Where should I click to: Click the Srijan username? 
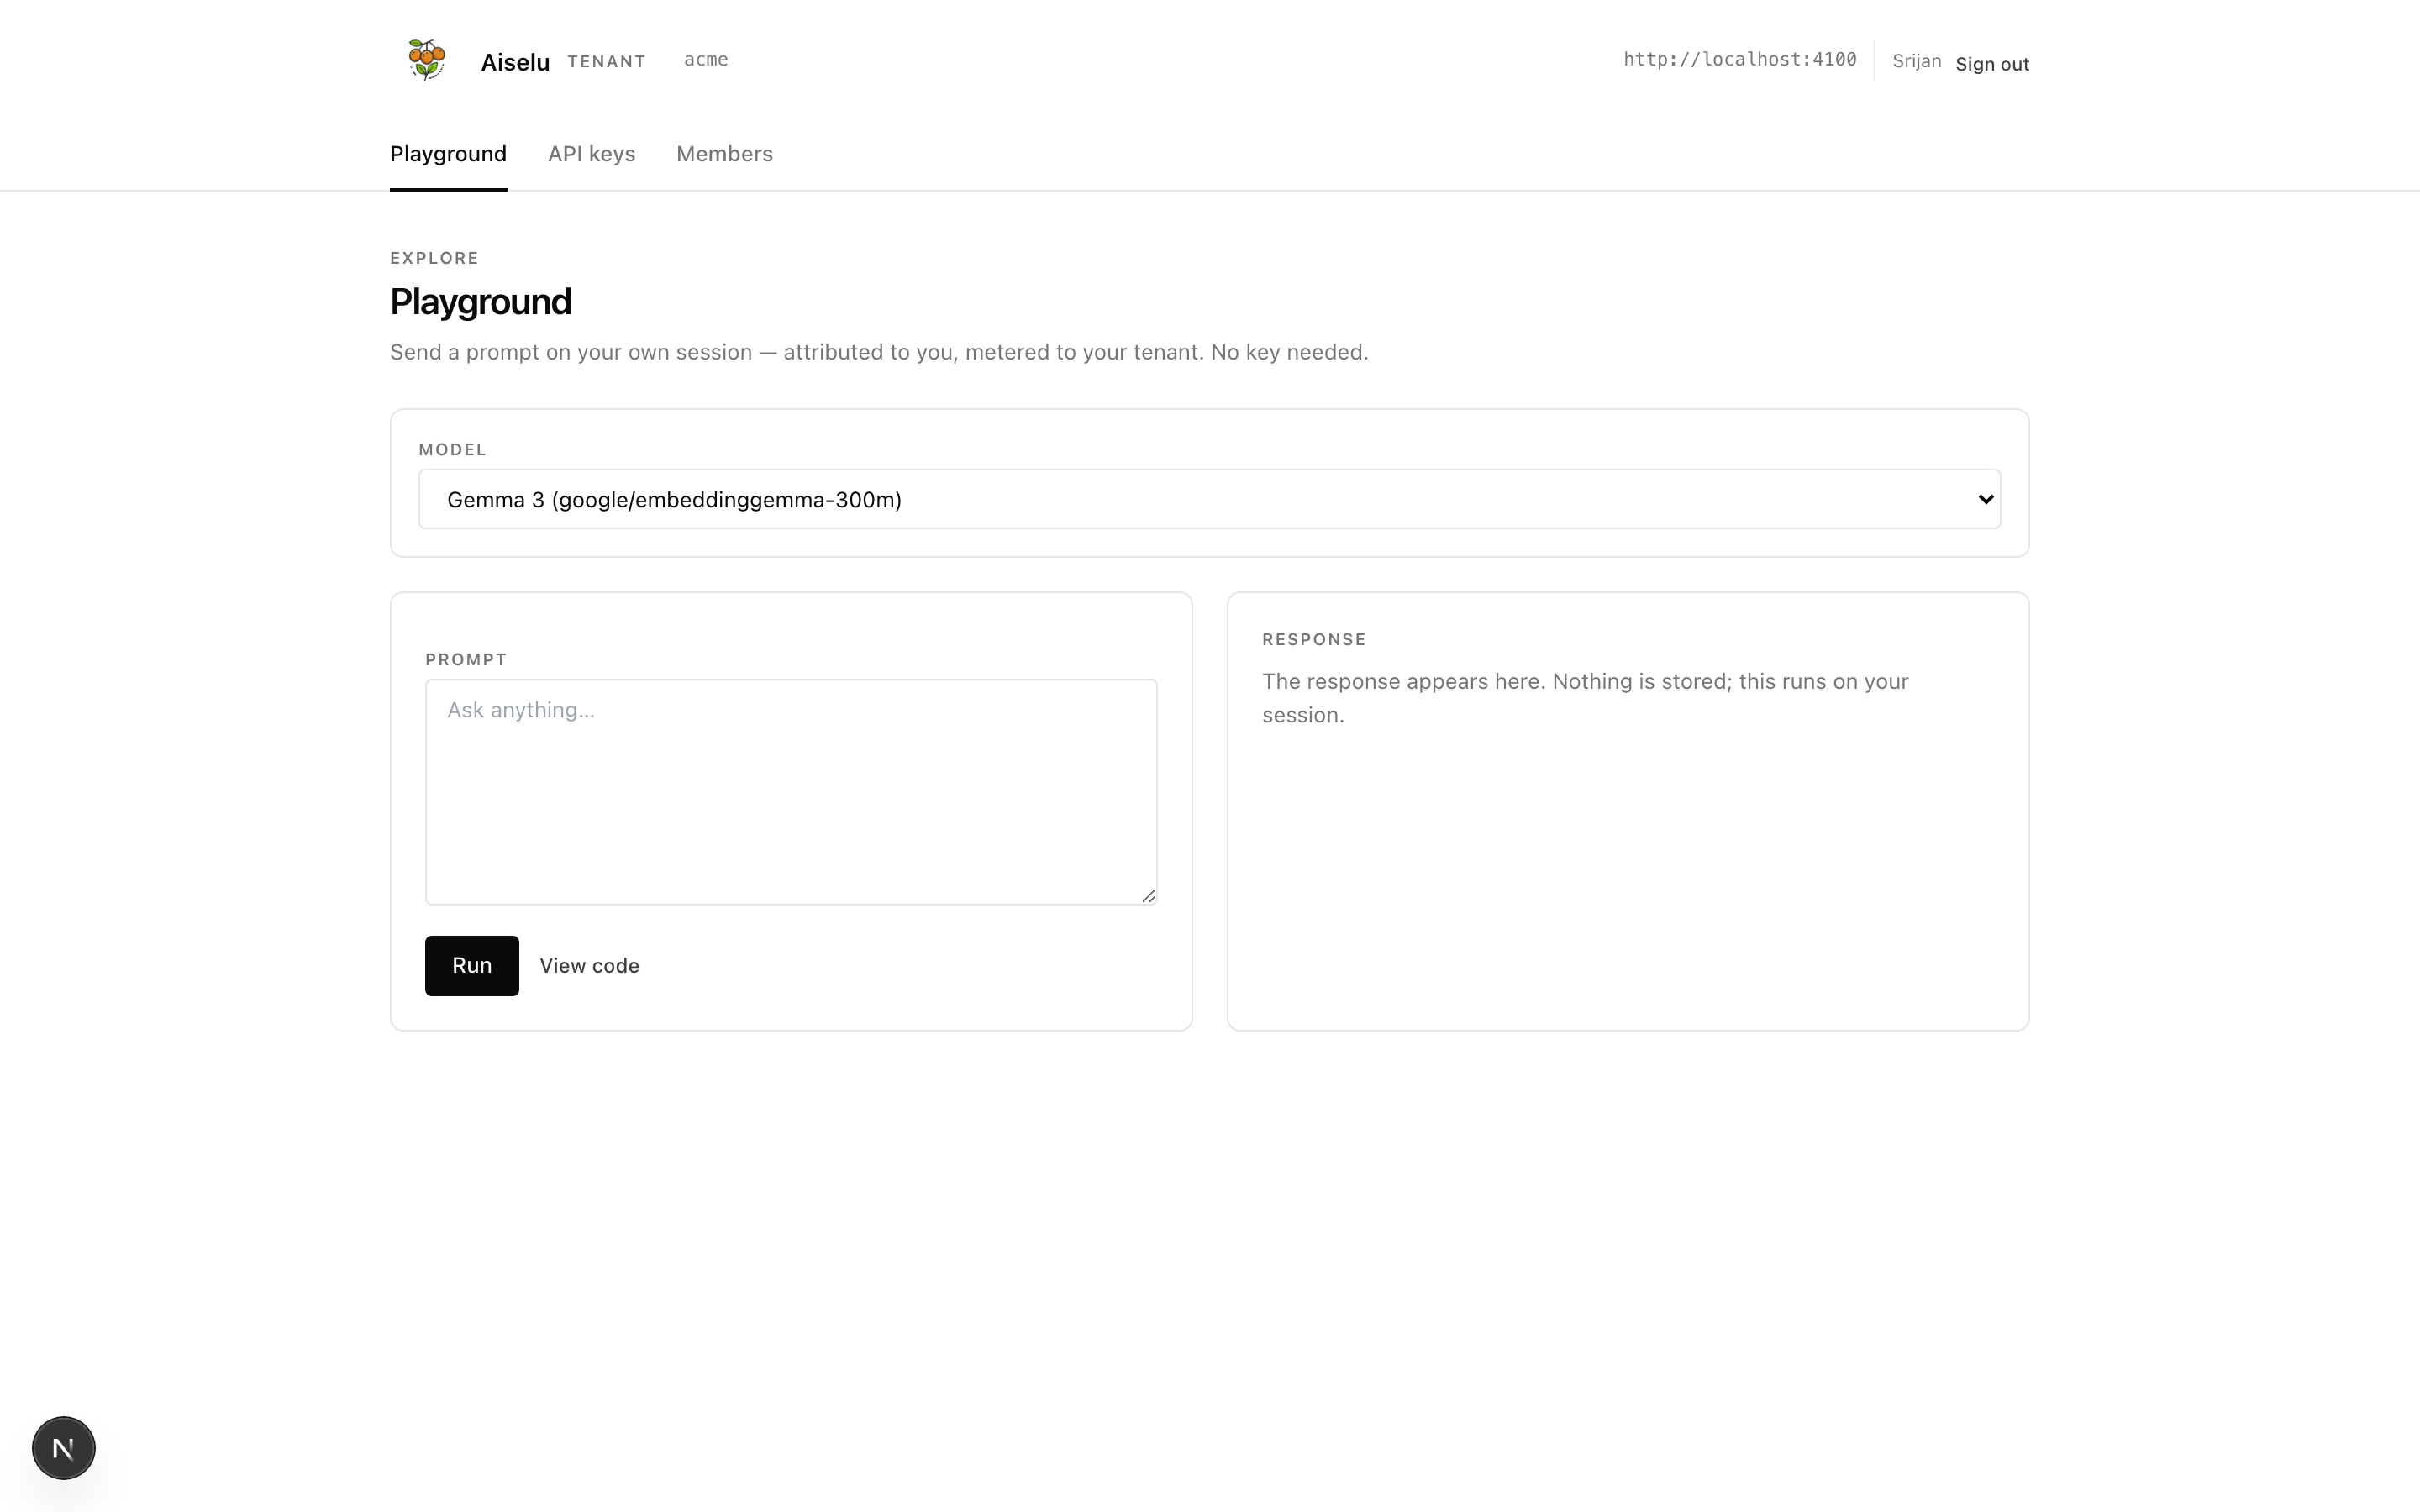pyautogui.click(x=1916, y=62)
